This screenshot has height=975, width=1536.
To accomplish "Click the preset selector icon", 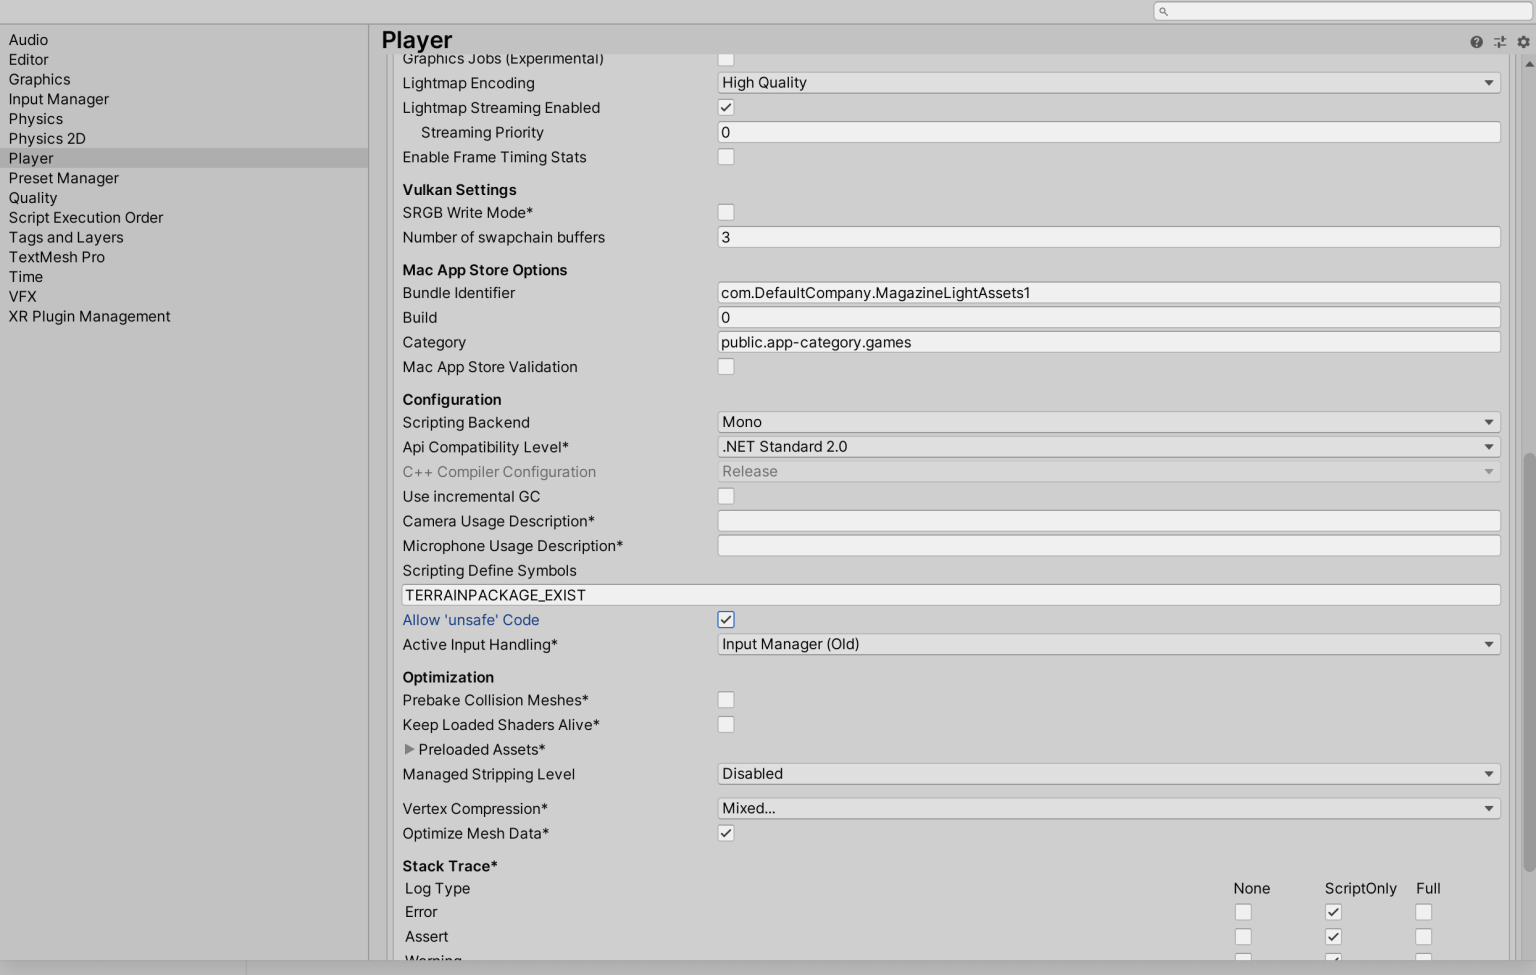I will (1499, 41).
